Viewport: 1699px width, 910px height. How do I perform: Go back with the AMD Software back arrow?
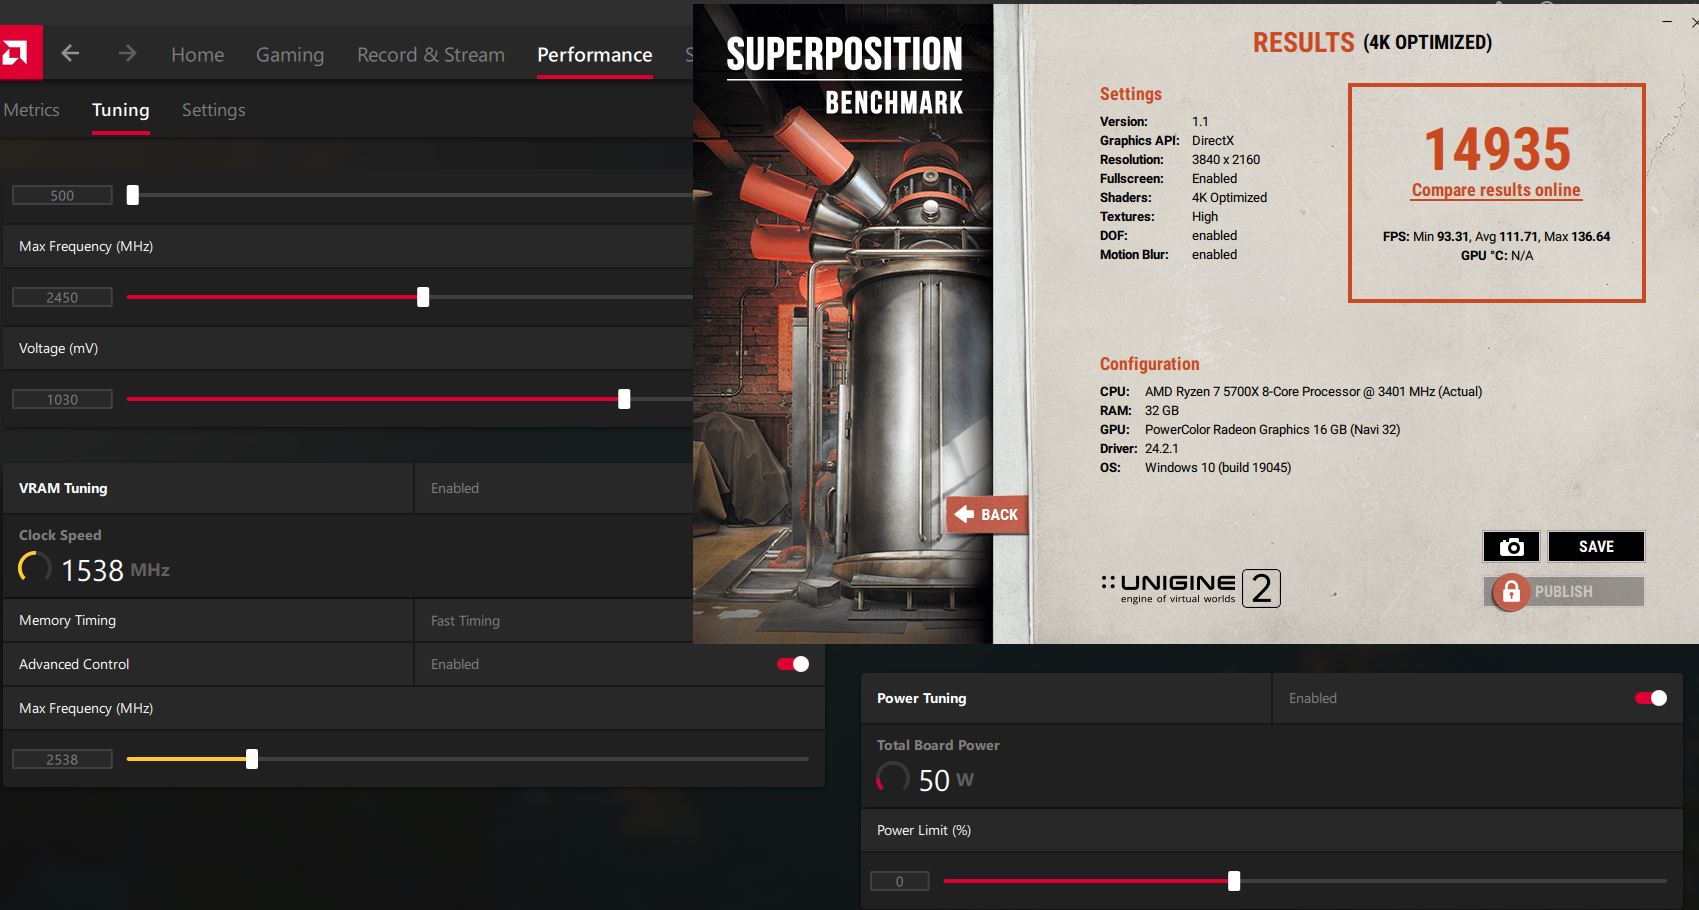(x=70, y=54)
